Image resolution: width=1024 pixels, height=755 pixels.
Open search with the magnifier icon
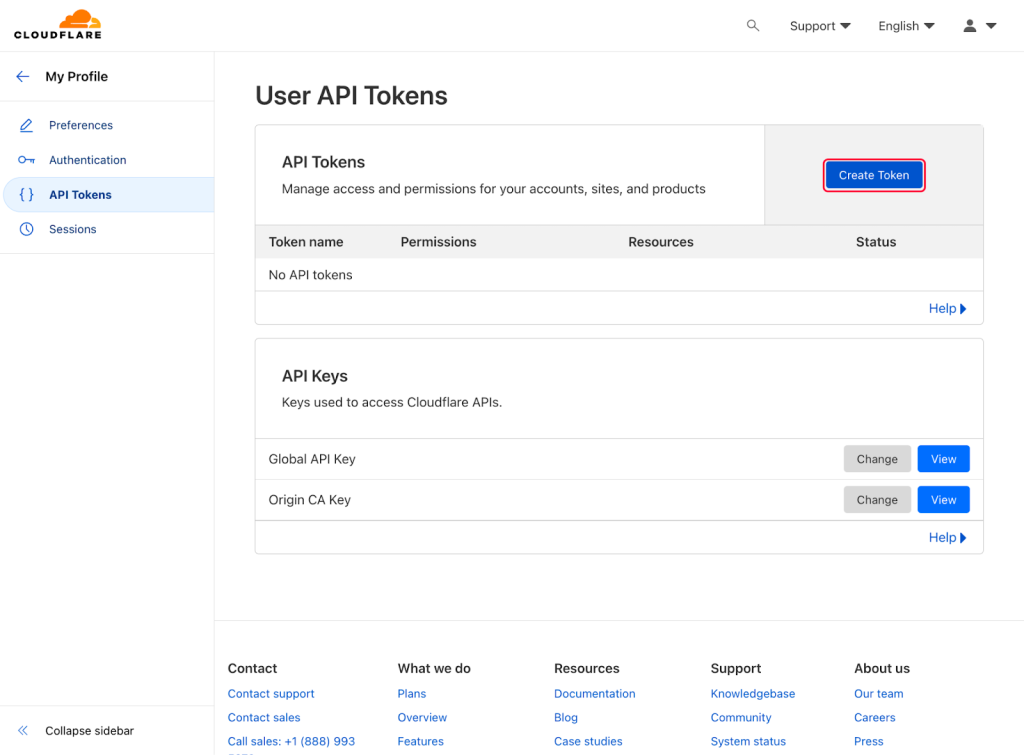coord(753,26)
